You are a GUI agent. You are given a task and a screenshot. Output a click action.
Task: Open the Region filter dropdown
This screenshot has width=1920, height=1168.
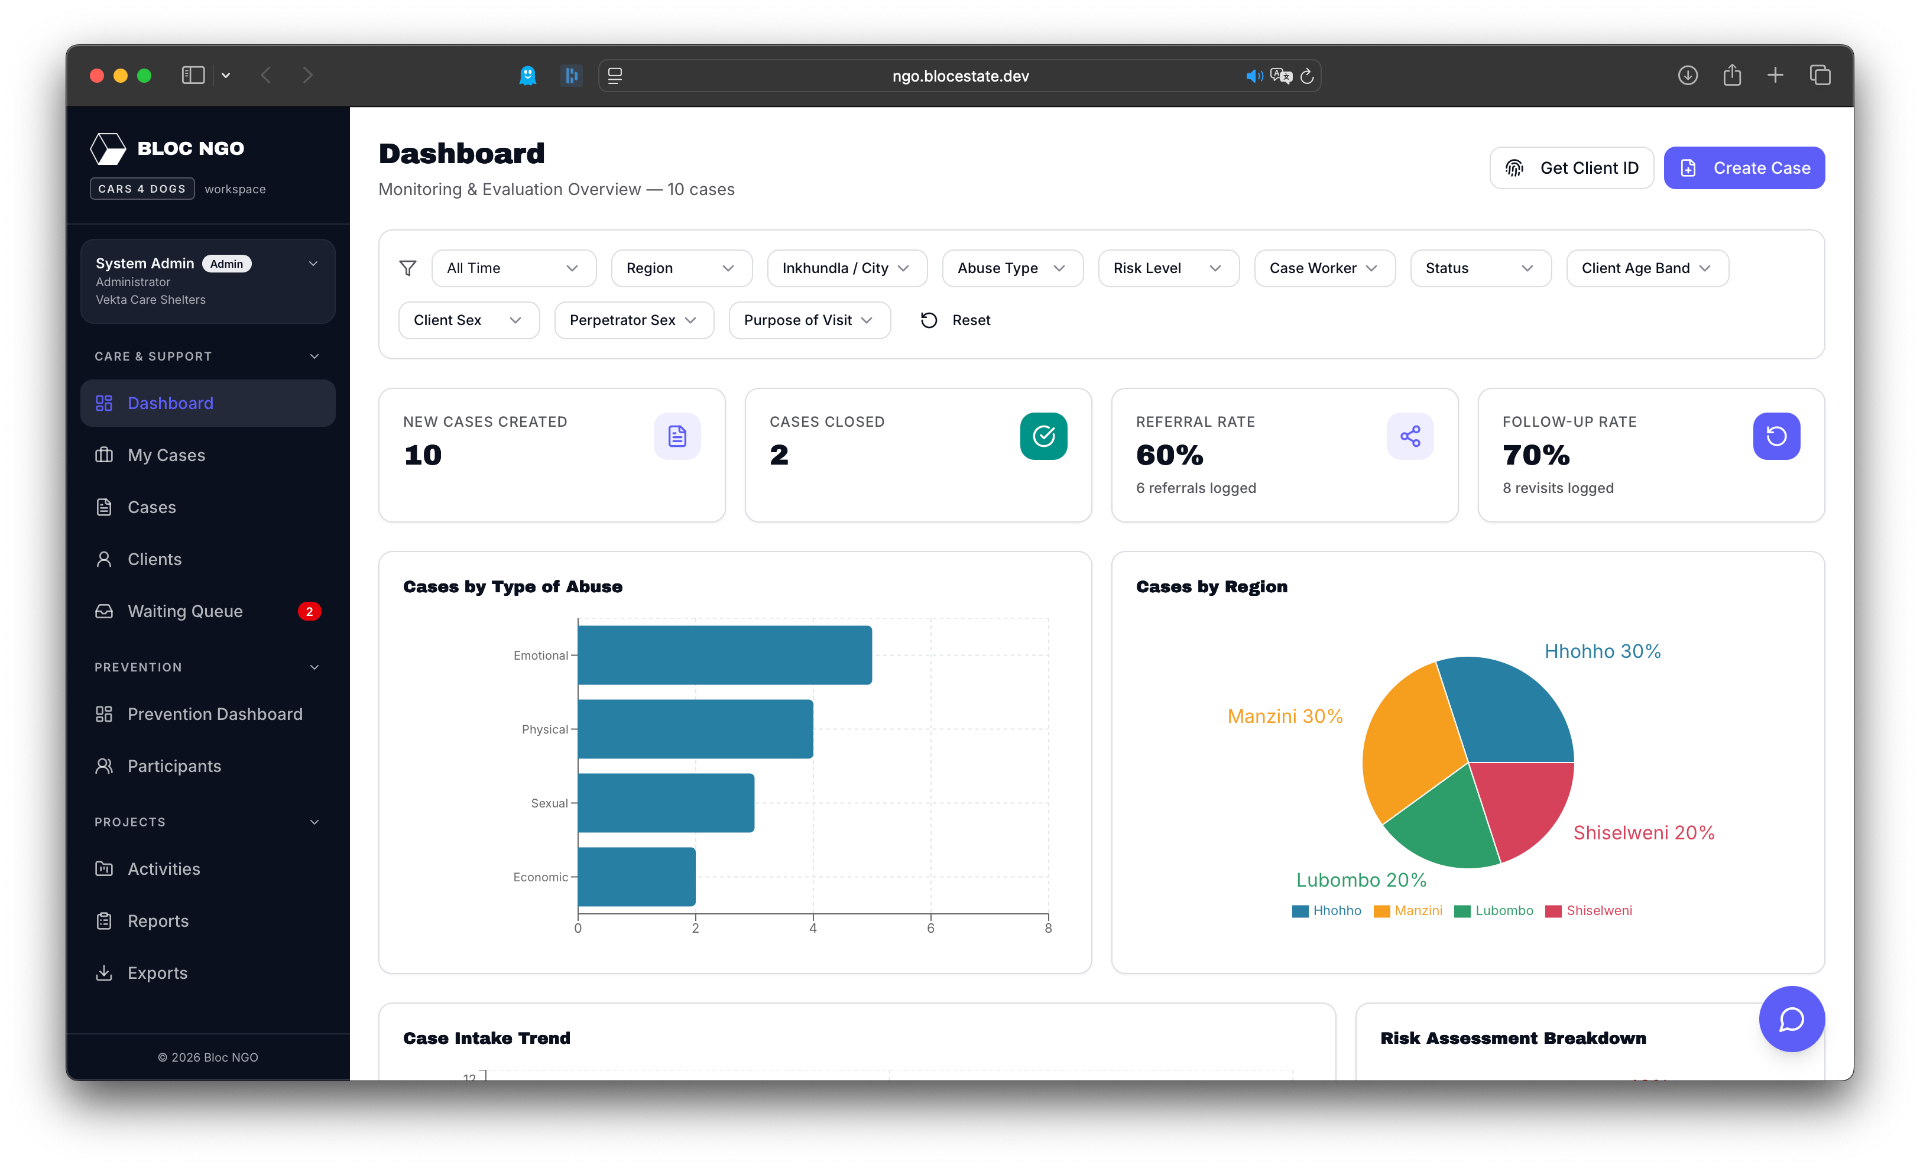tap(681, 268)
